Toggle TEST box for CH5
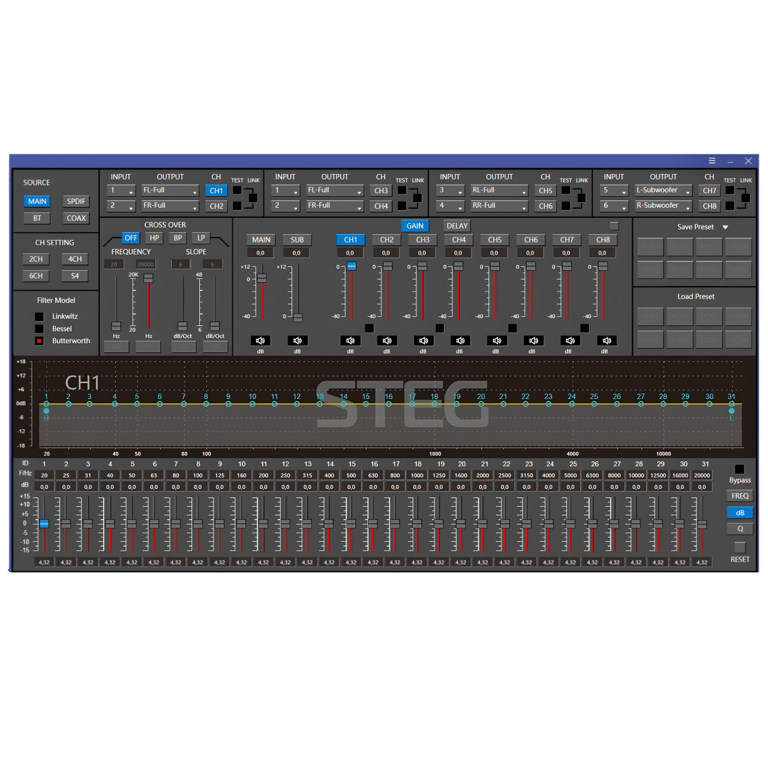Viewport: 768px width, 768px height. pyautogui.click(x=566, y=190)
